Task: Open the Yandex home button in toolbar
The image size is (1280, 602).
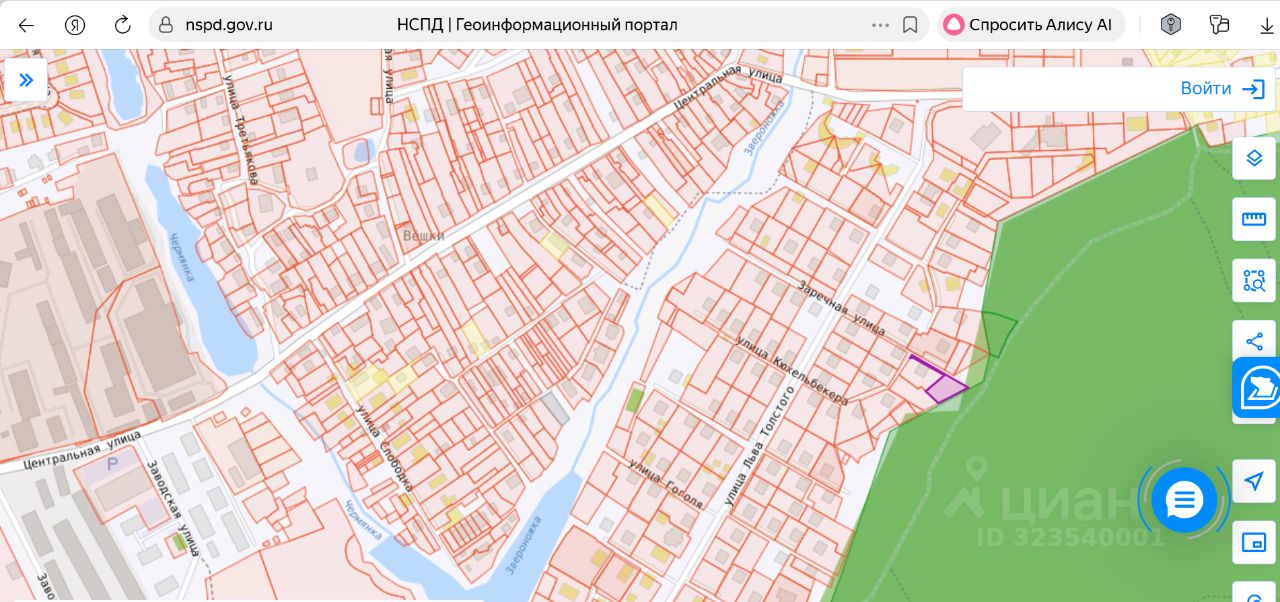Action: pyautogui.click(x=75, y=25)
